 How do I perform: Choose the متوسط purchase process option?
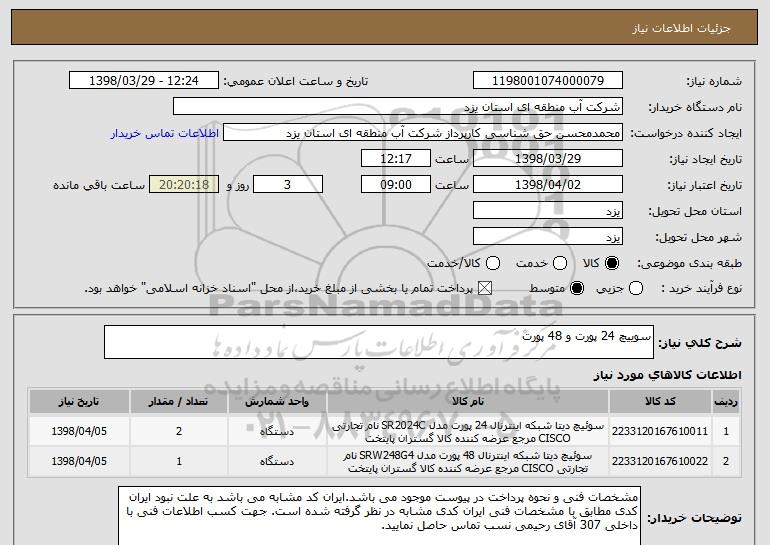577,288
